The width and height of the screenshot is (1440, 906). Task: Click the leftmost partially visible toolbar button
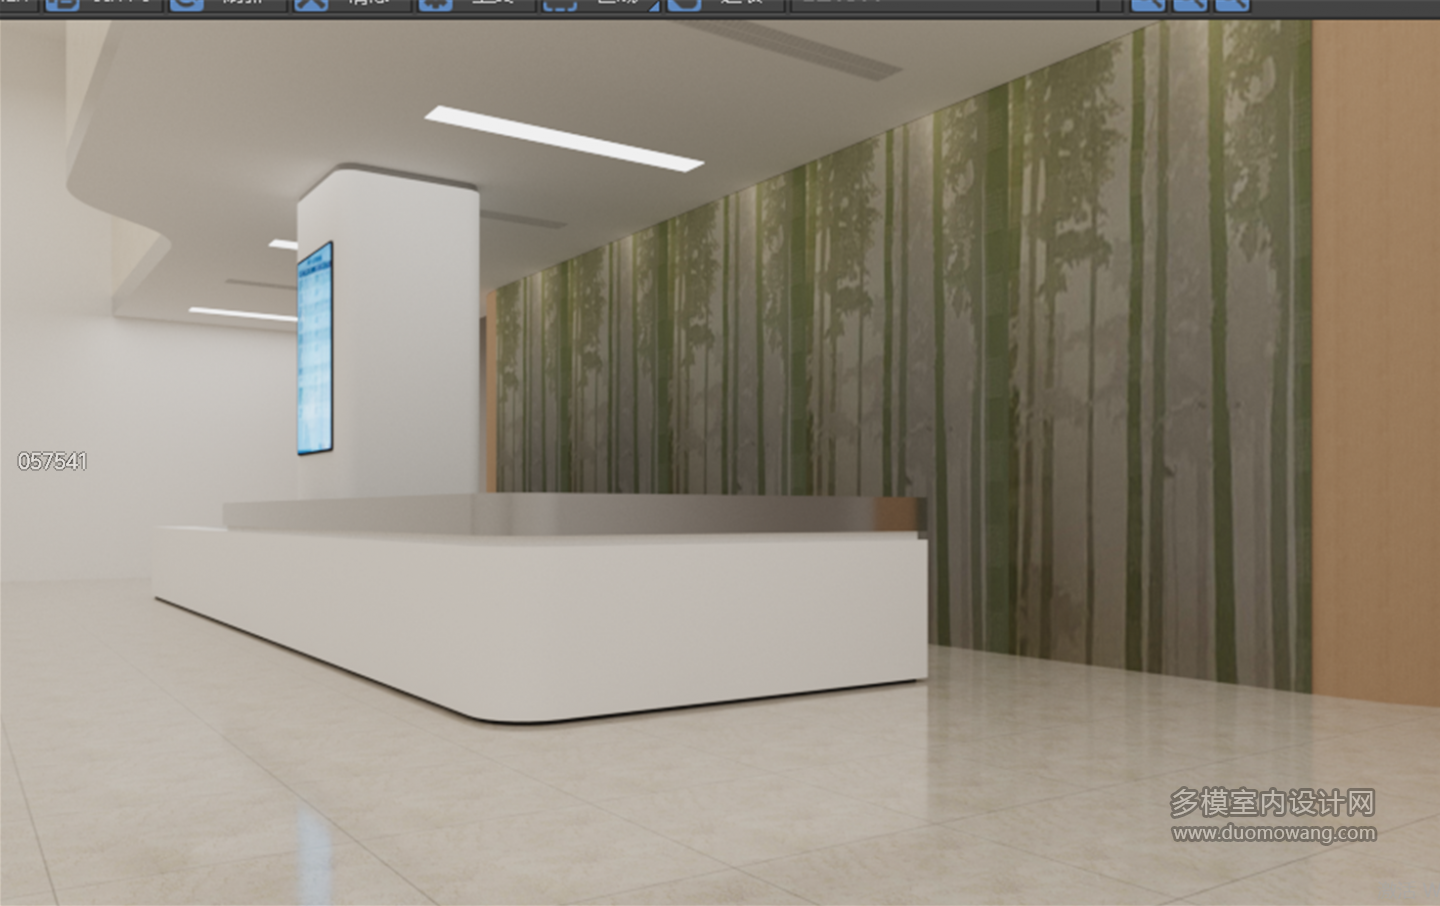pos(18,4)
